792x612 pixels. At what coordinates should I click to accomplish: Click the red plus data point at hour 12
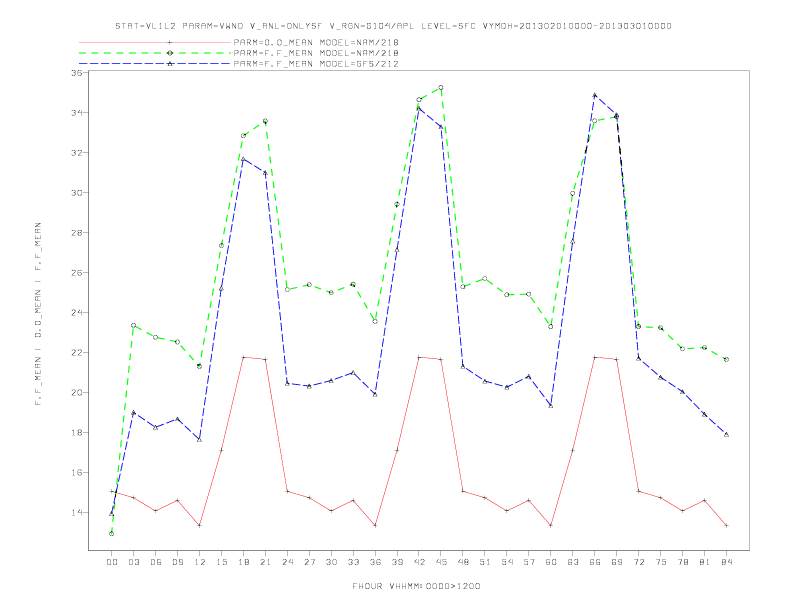coord(200,526)
